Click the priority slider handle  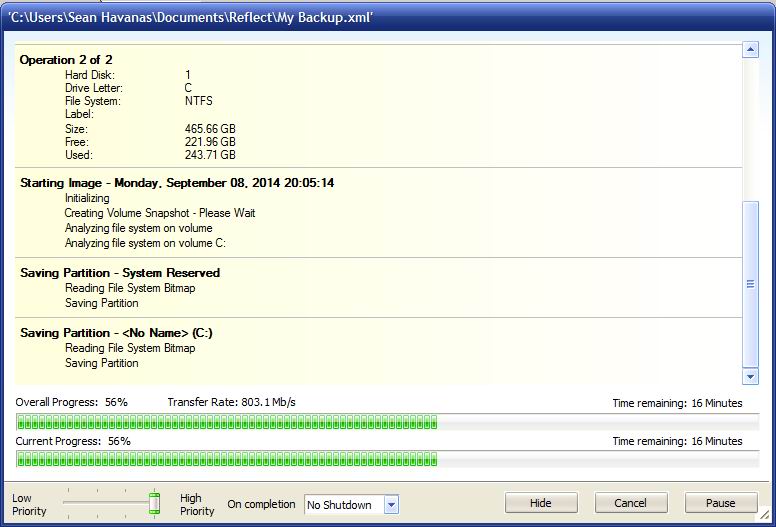coord(154,502)
